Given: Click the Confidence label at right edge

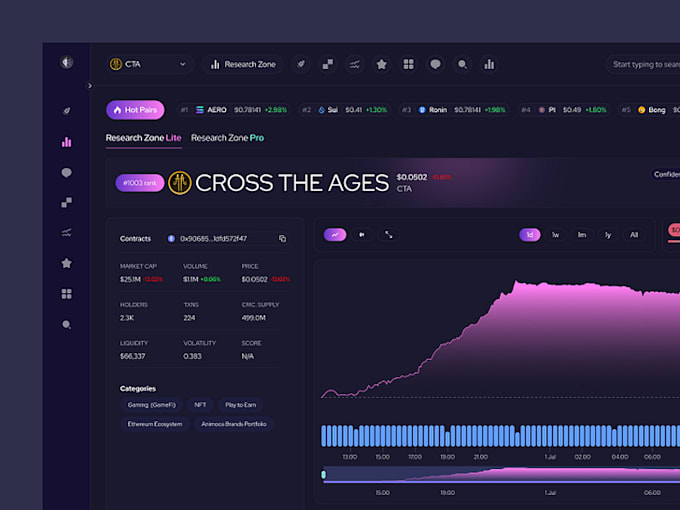Looking at the screenshot, I should click(x=667, y=174).
